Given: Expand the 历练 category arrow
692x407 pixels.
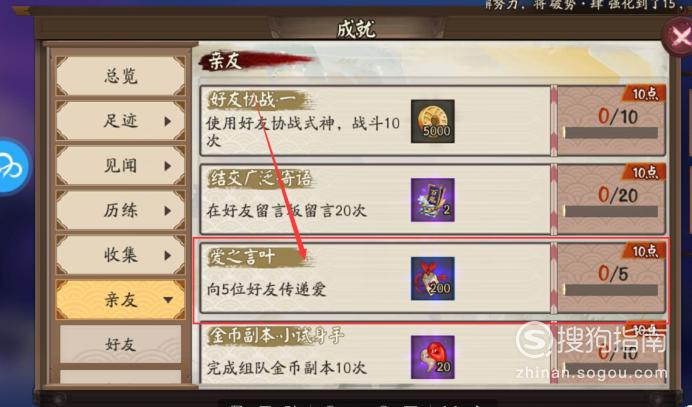Looking at the screenshot, I should point(167,211).
